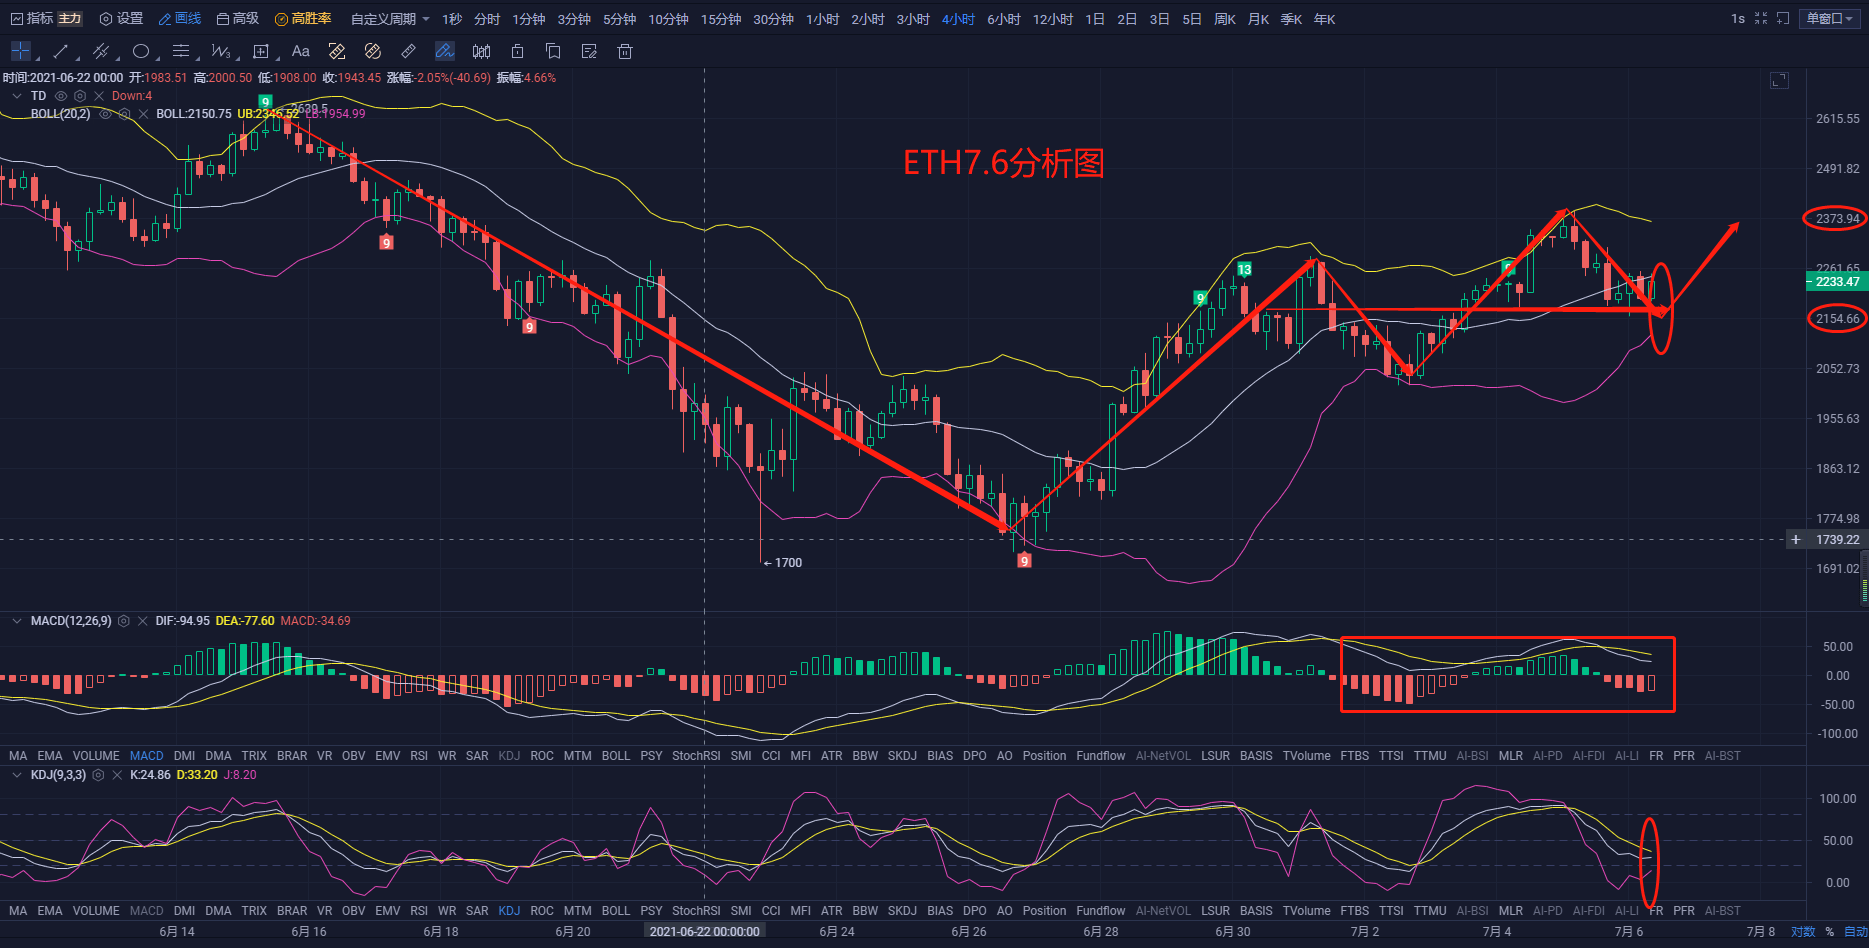Click the right-edge price axis scrollbar
Screen dimensions: 1869x948
[x=1864, y=578]
